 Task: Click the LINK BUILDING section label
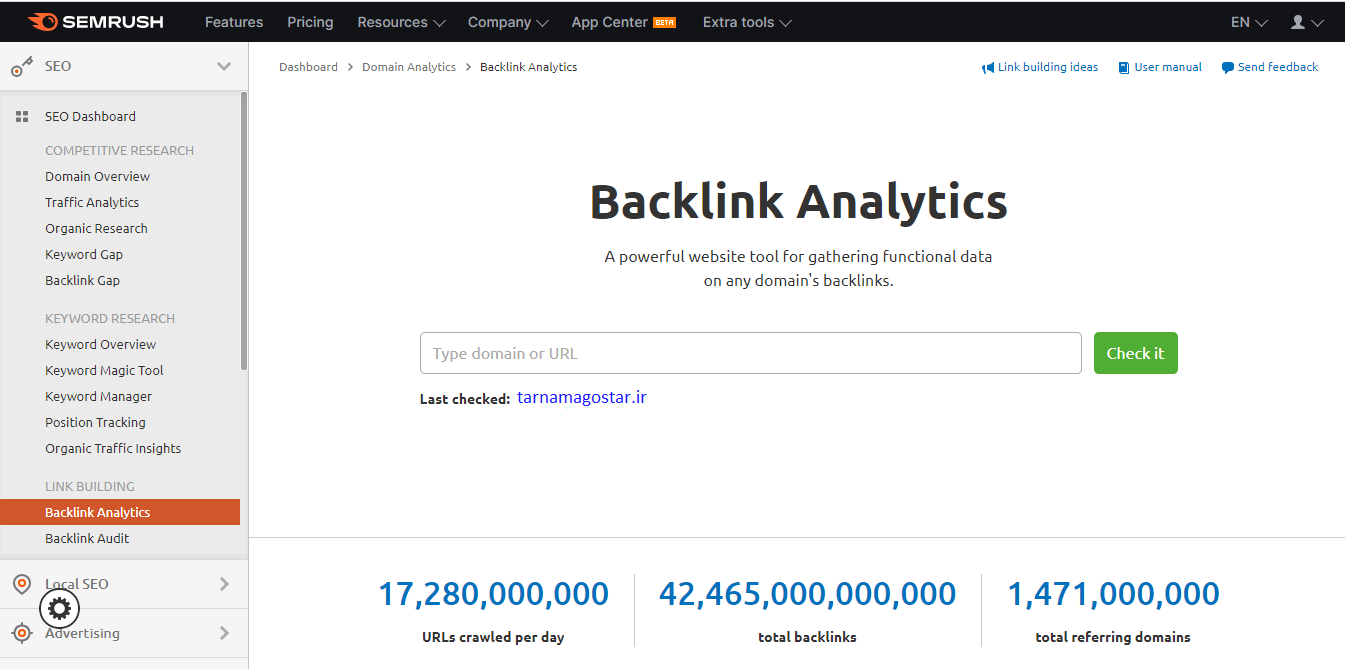(x=89, y=487)
